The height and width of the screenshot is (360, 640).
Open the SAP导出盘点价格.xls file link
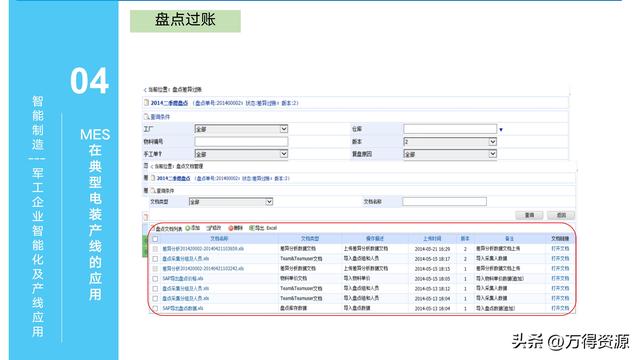pos(182,279)
